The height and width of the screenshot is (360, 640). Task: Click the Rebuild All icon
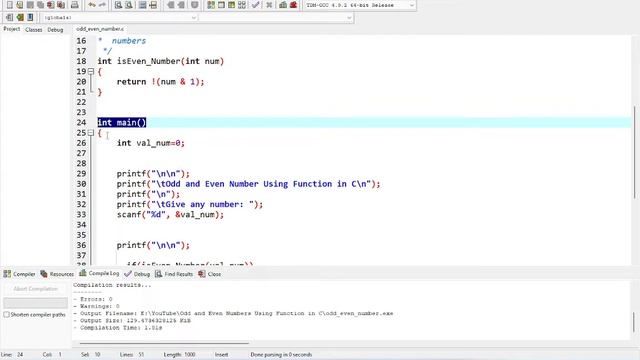tap(242, 5)
